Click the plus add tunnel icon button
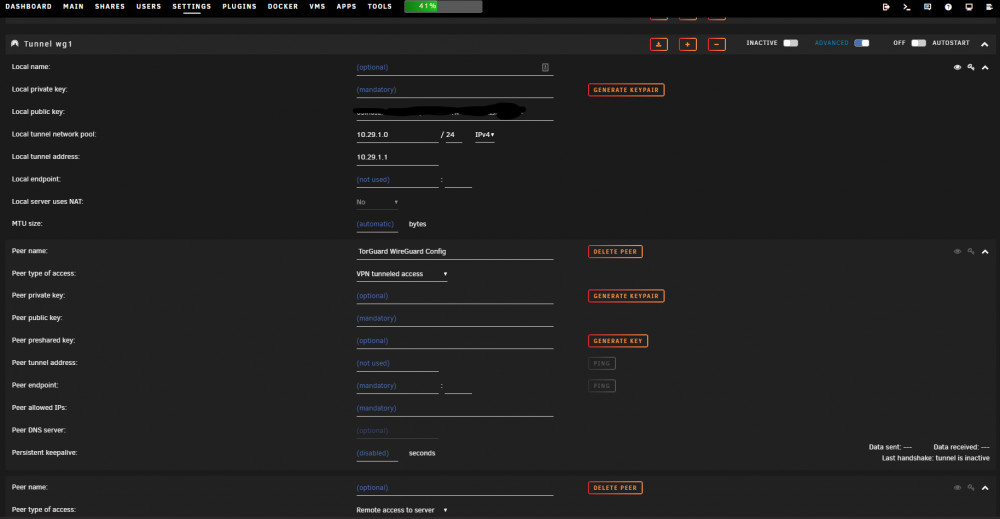1000x519 pixels. 688,44
